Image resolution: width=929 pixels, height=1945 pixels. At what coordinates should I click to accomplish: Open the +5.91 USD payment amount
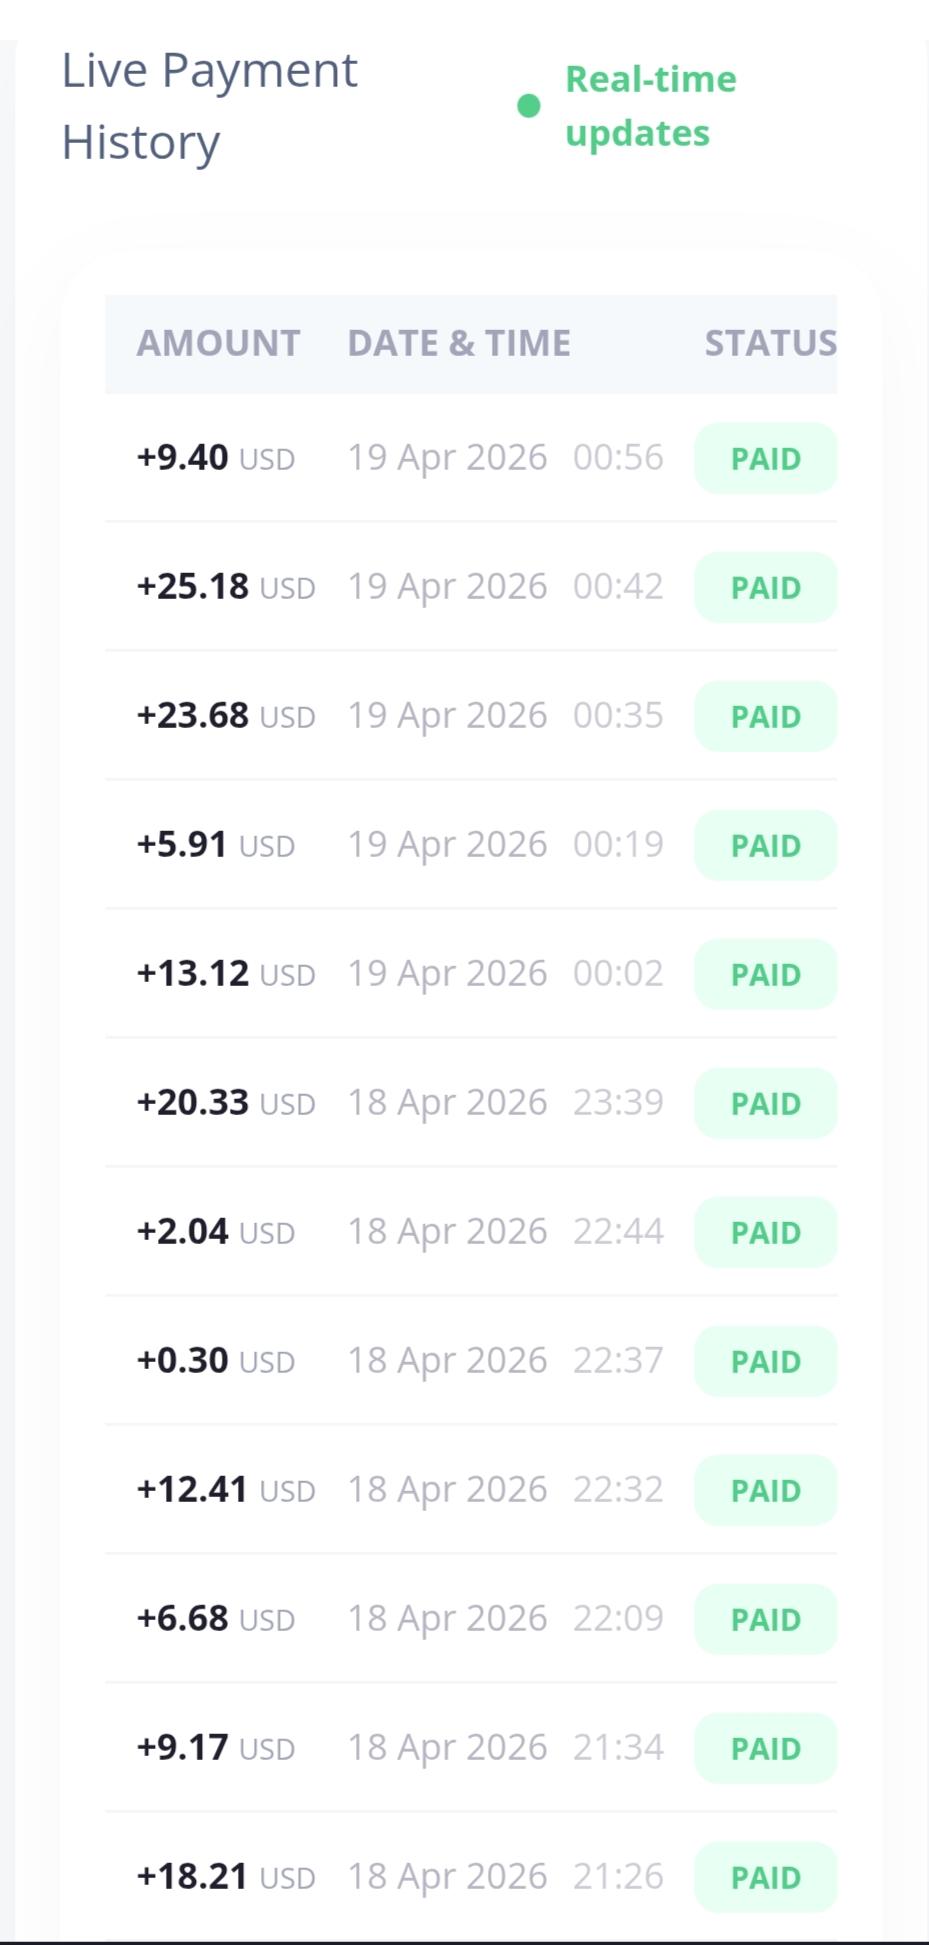tap(215, 845)
